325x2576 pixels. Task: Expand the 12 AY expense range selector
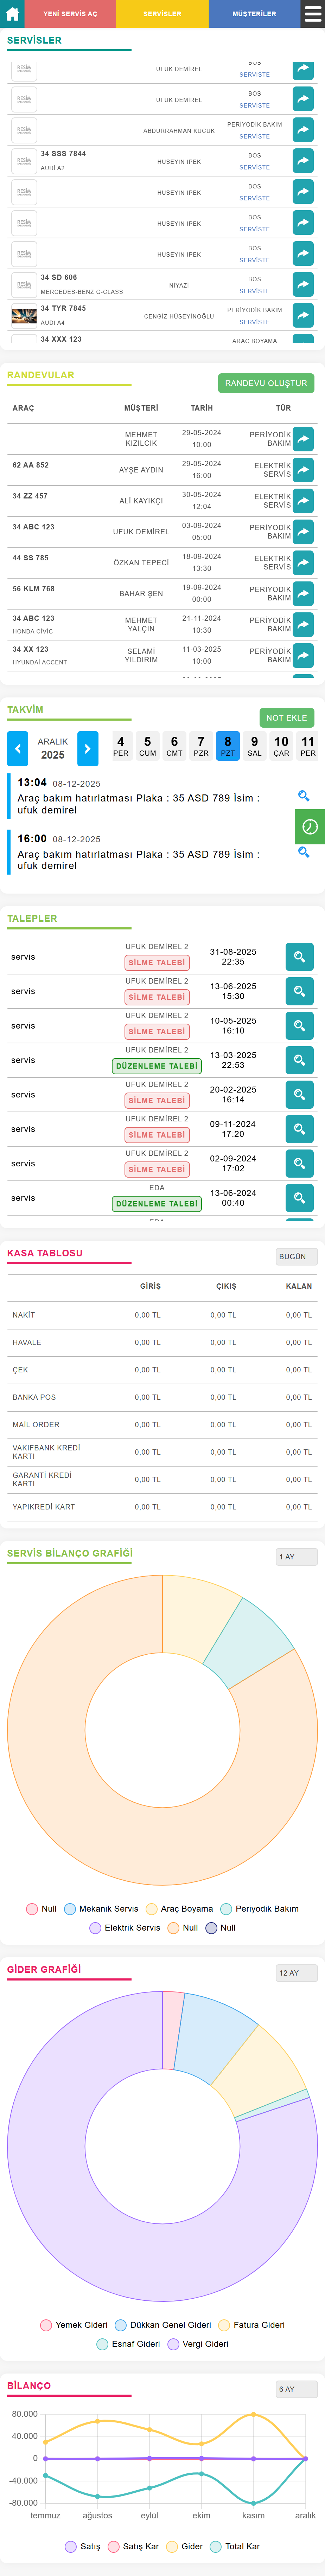click(296, 1973)
